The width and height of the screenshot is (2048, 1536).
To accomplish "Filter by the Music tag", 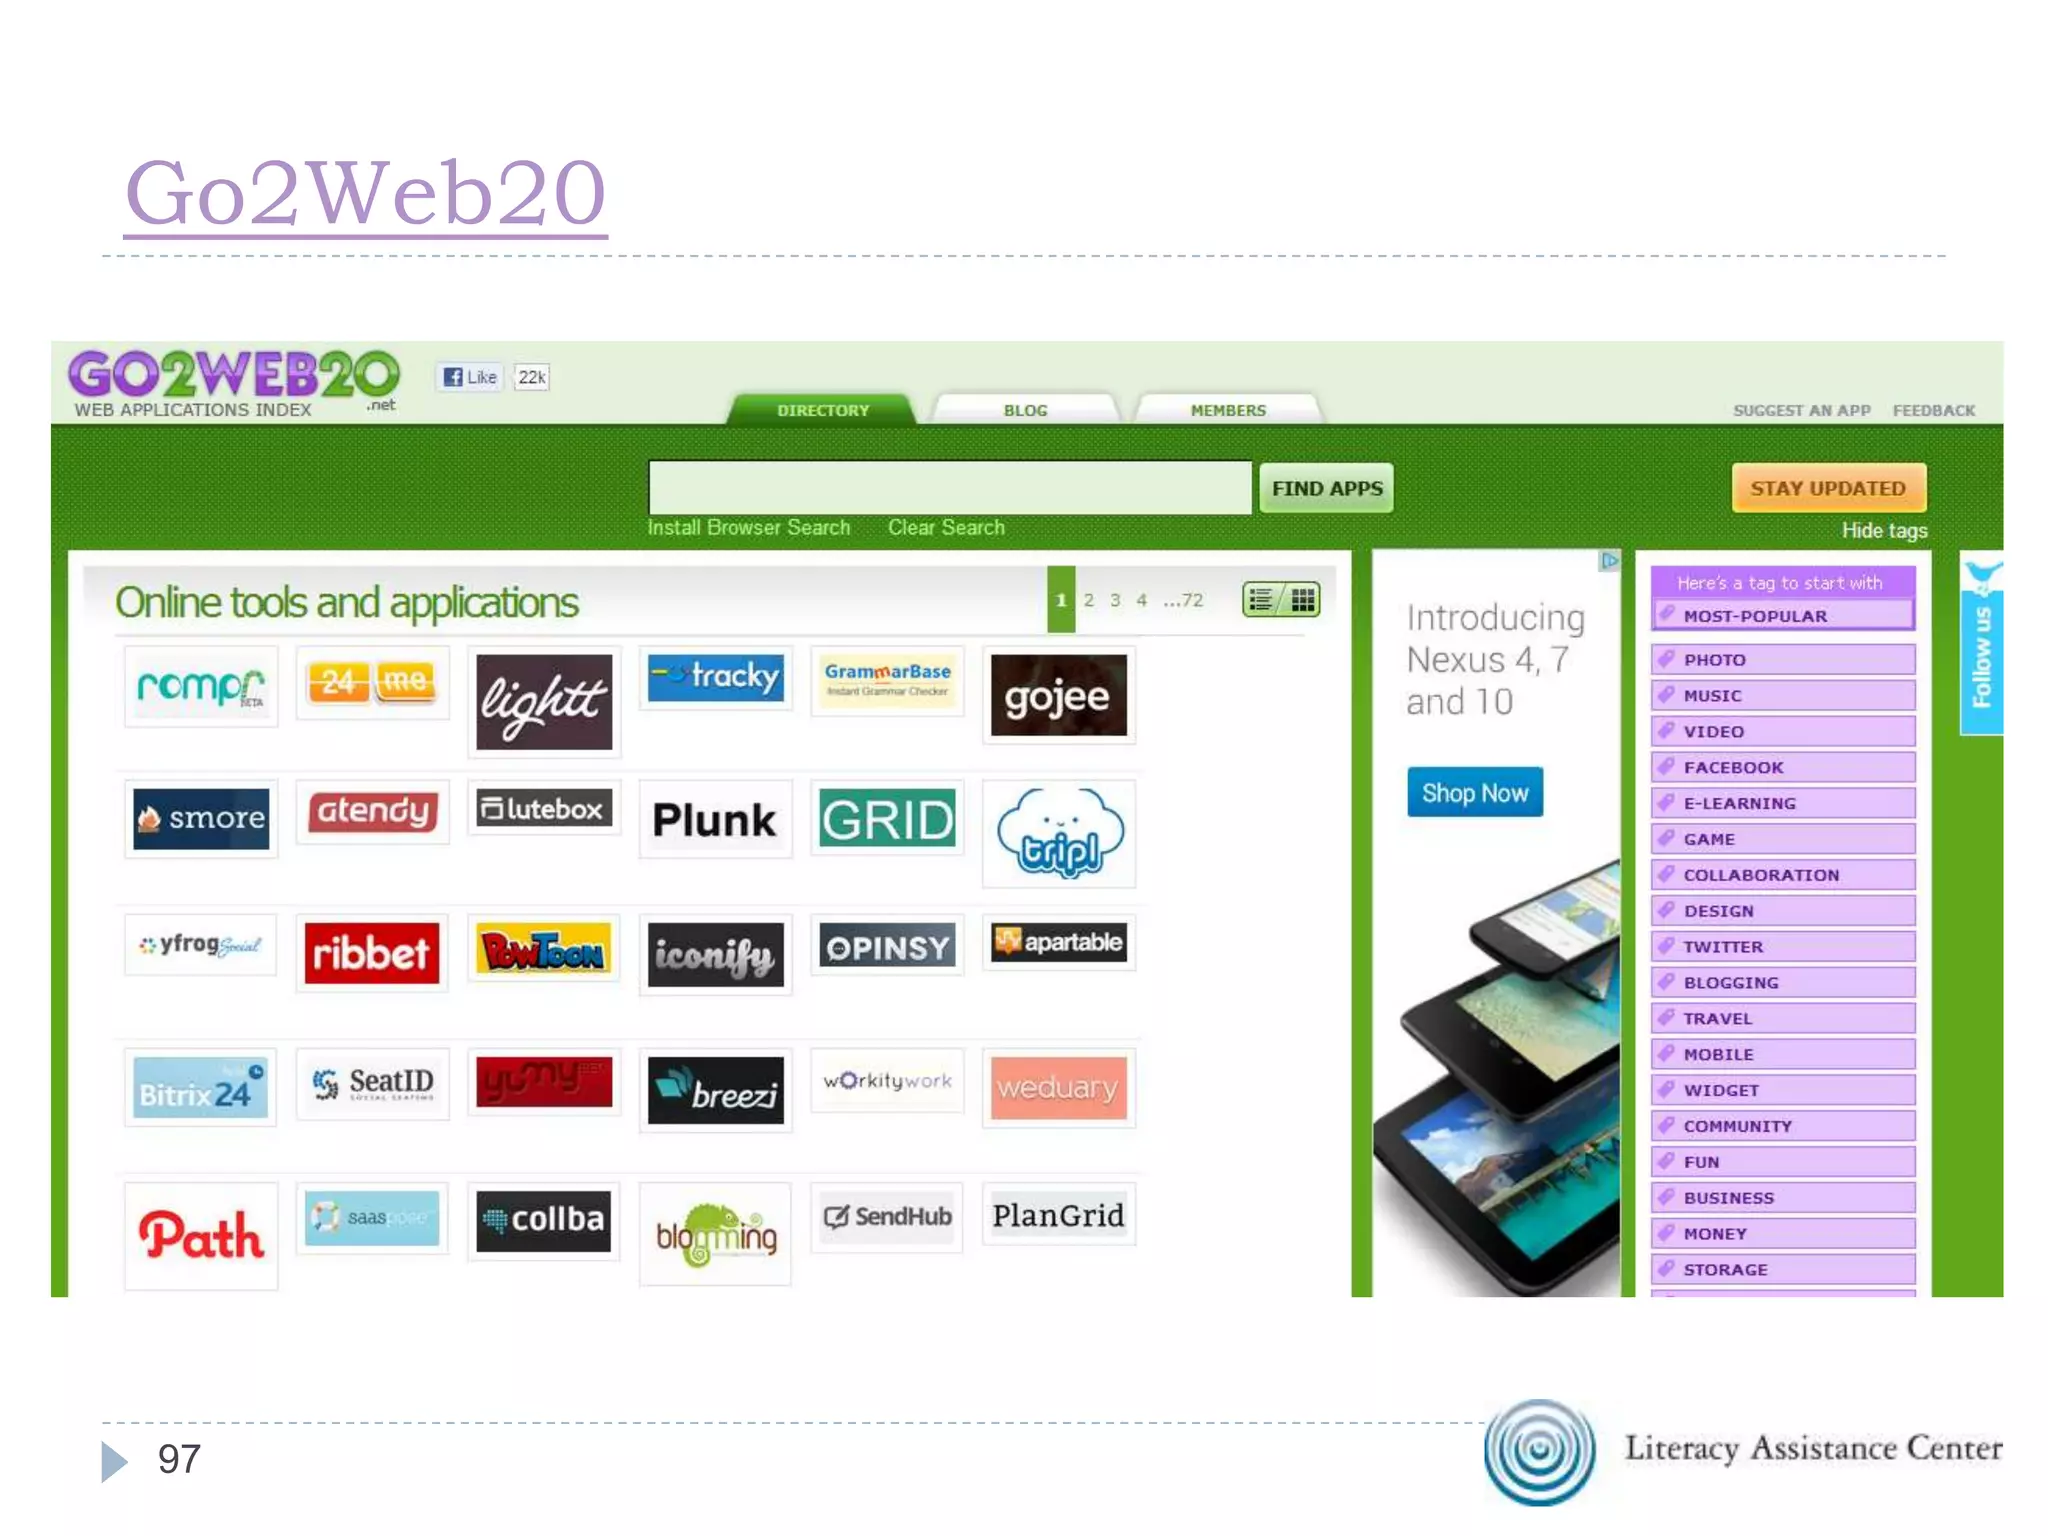I will click(x=1783, y=696).
